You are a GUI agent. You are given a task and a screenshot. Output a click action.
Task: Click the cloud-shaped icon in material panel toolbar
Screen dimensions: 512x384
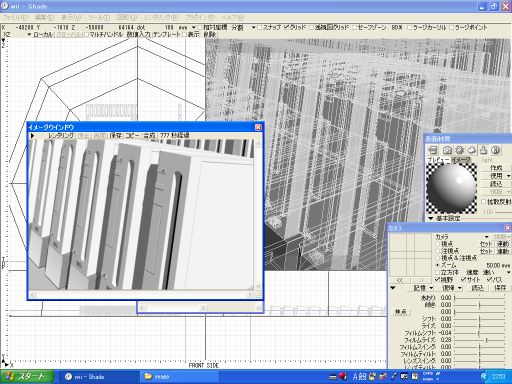(x=471, y=150)
